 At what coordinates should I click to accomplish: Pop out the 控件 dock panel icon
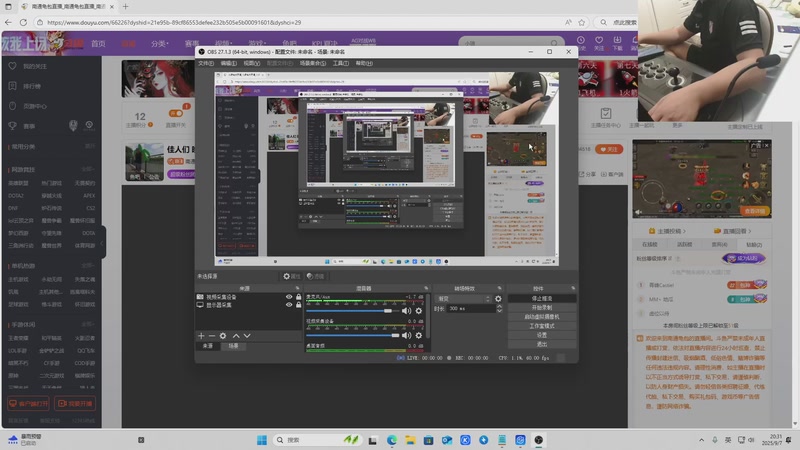coord(573,288)
